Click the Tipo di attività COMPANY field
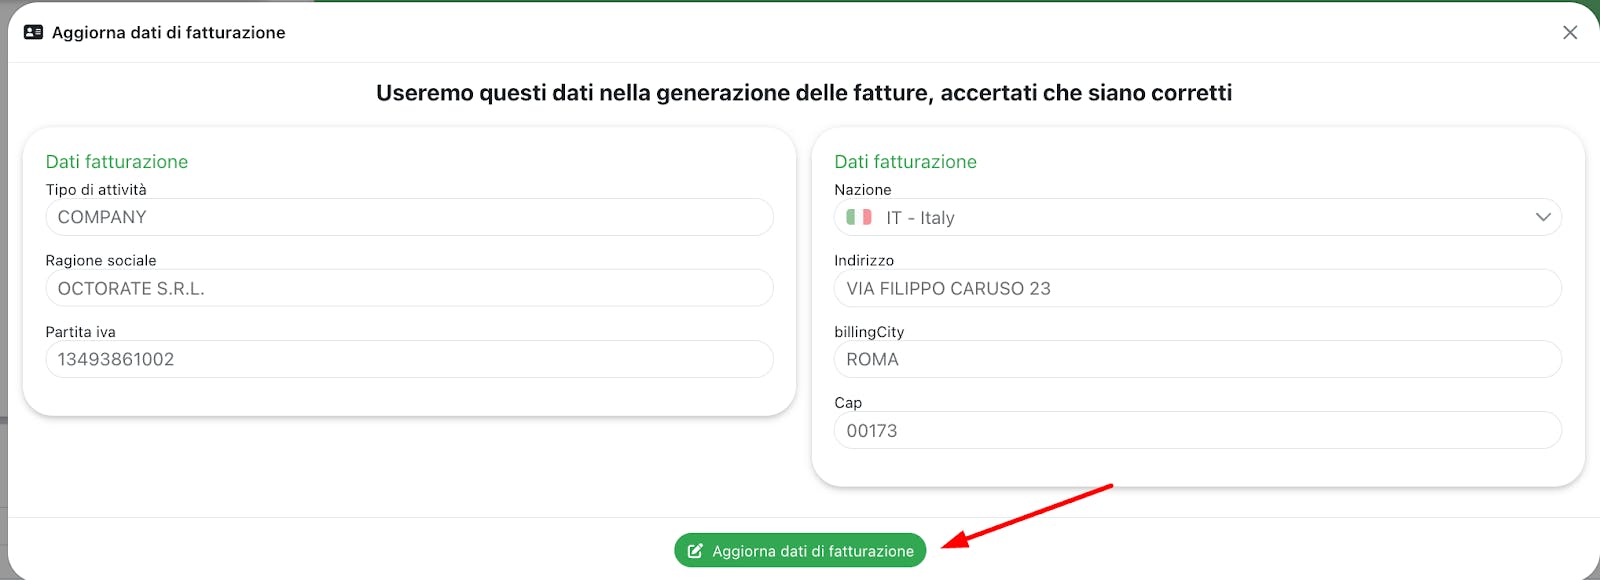The image size is (1600, 580). 409,217
